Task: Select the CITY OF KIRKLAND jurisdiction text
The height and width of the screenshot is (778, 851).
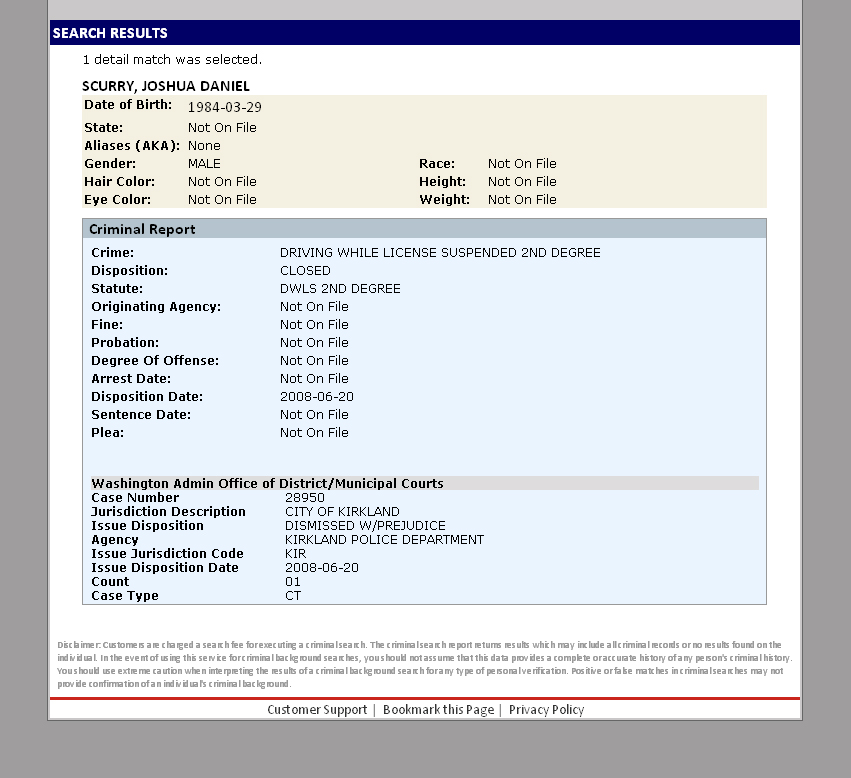Action: pos(342,512)
